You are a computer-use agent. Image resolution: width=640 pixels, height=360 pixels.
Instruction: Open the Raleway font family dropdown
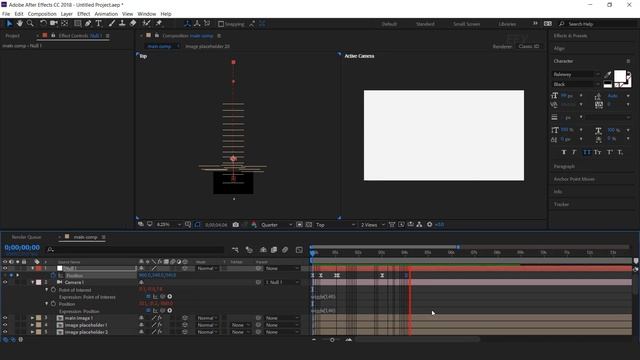(x=576, y=74)
